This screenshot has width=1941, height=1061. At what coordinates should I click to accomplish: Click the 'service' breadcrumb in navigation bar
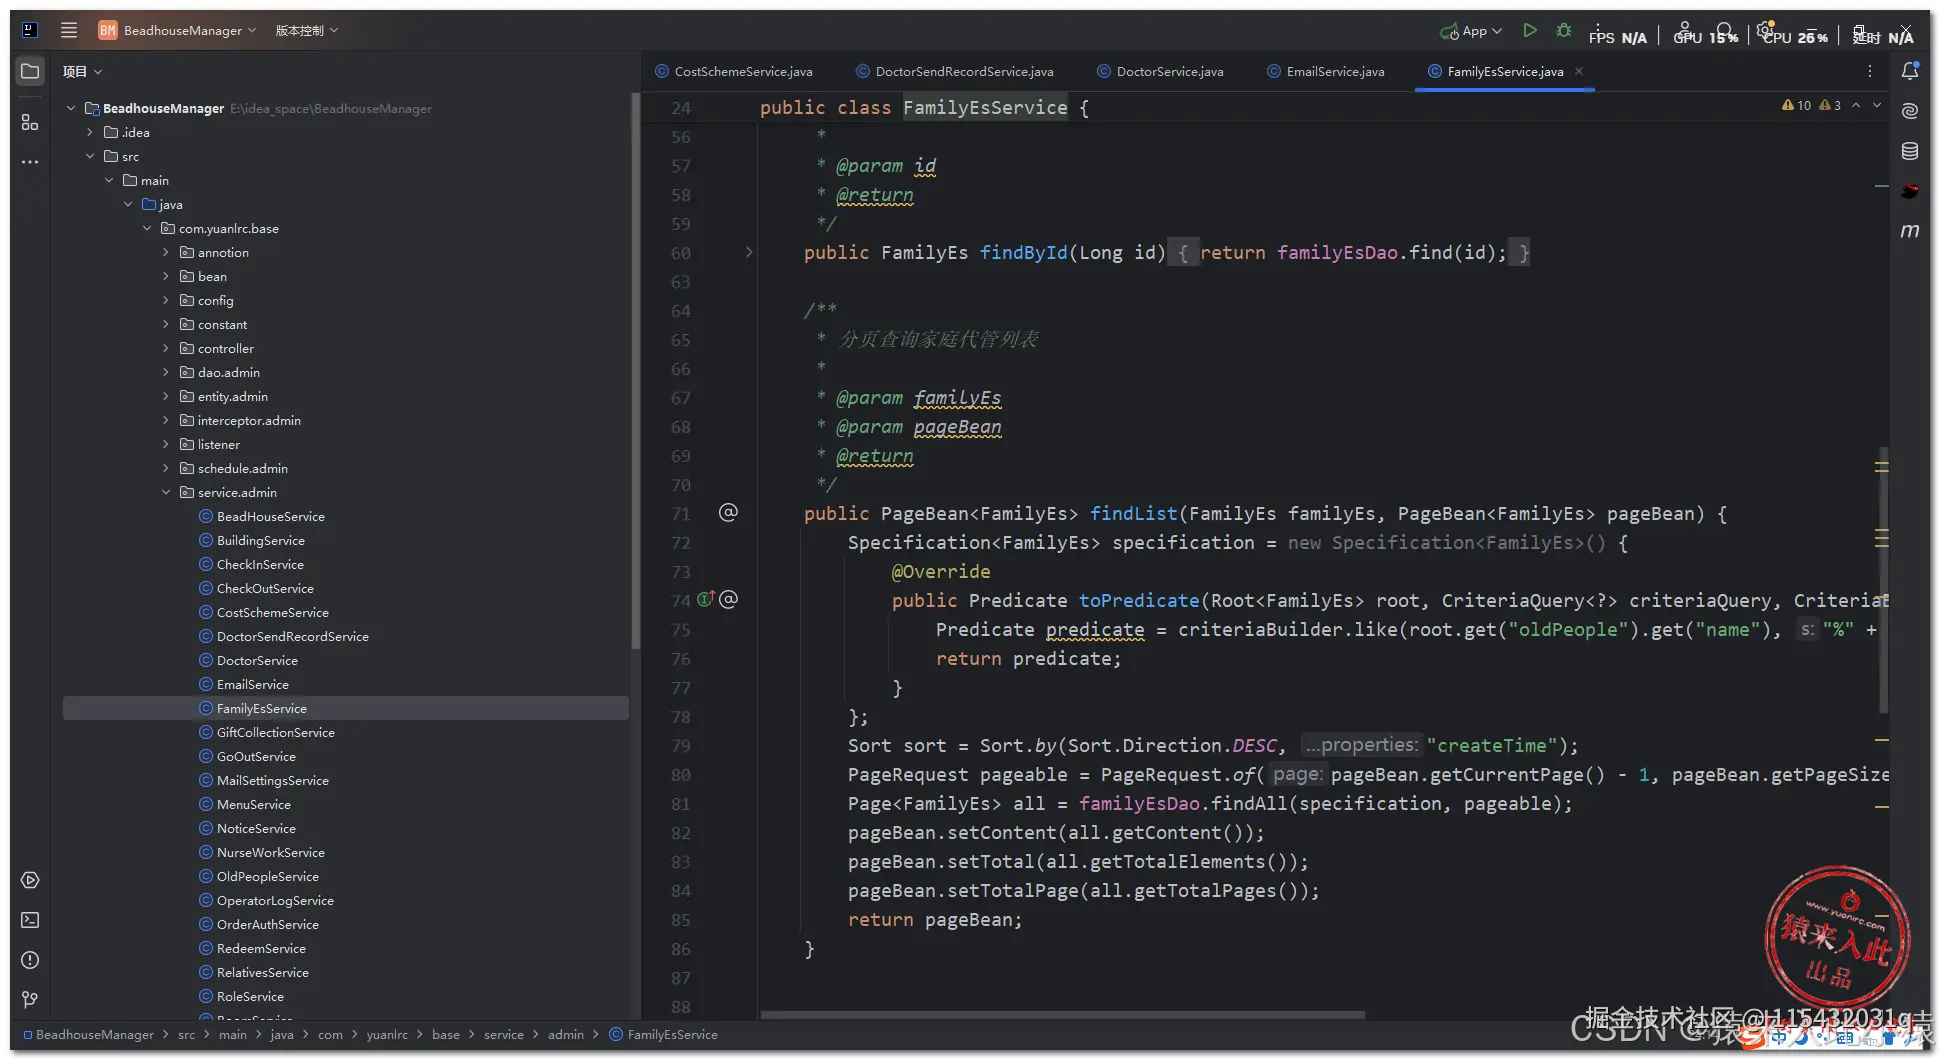[503, 1035]
